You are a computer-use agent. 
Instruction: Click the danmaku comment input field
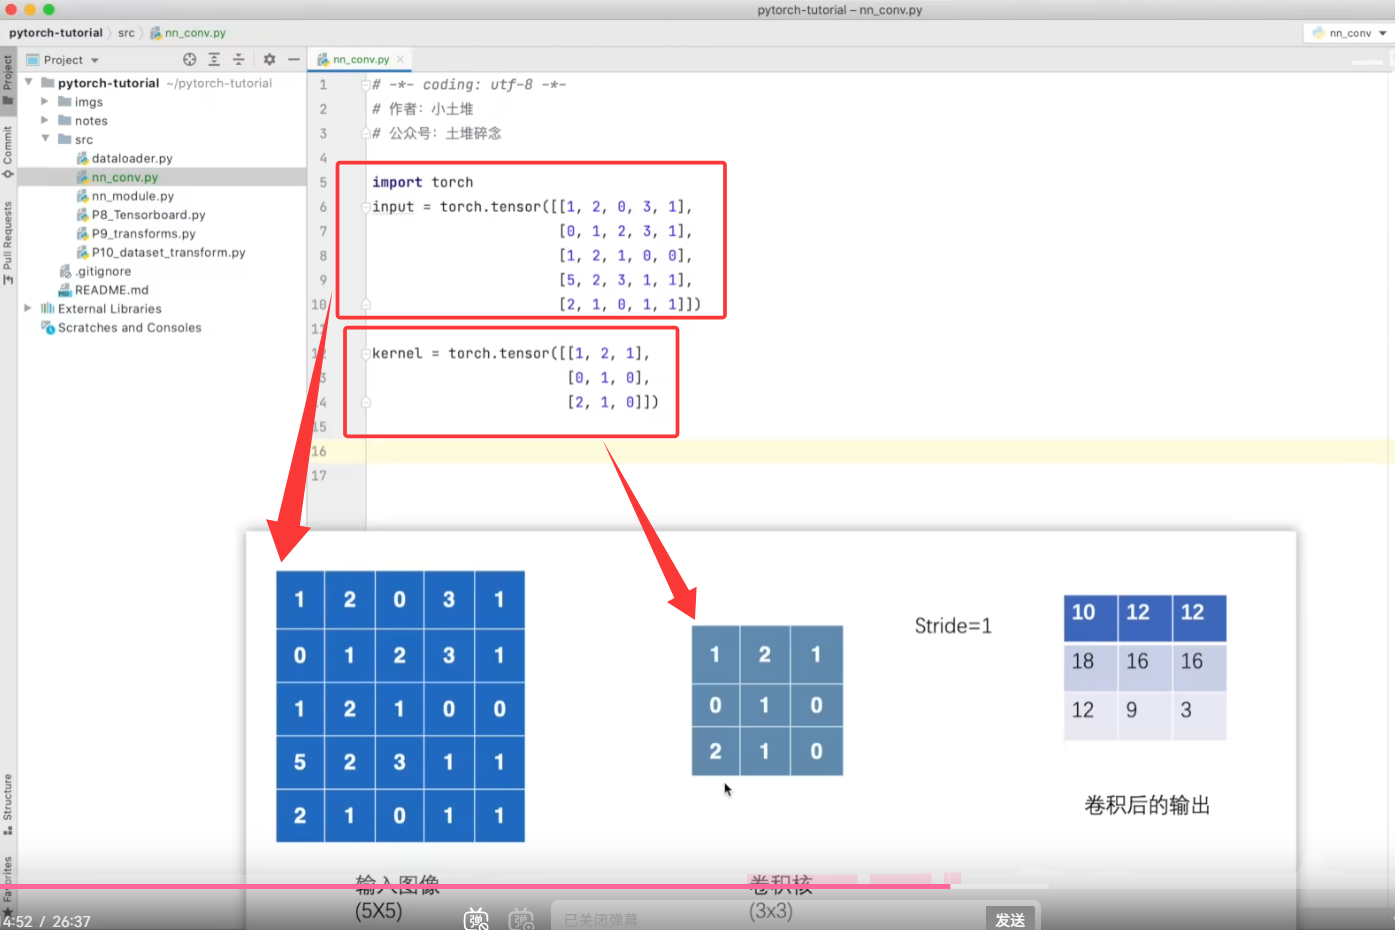coord(768,919)
